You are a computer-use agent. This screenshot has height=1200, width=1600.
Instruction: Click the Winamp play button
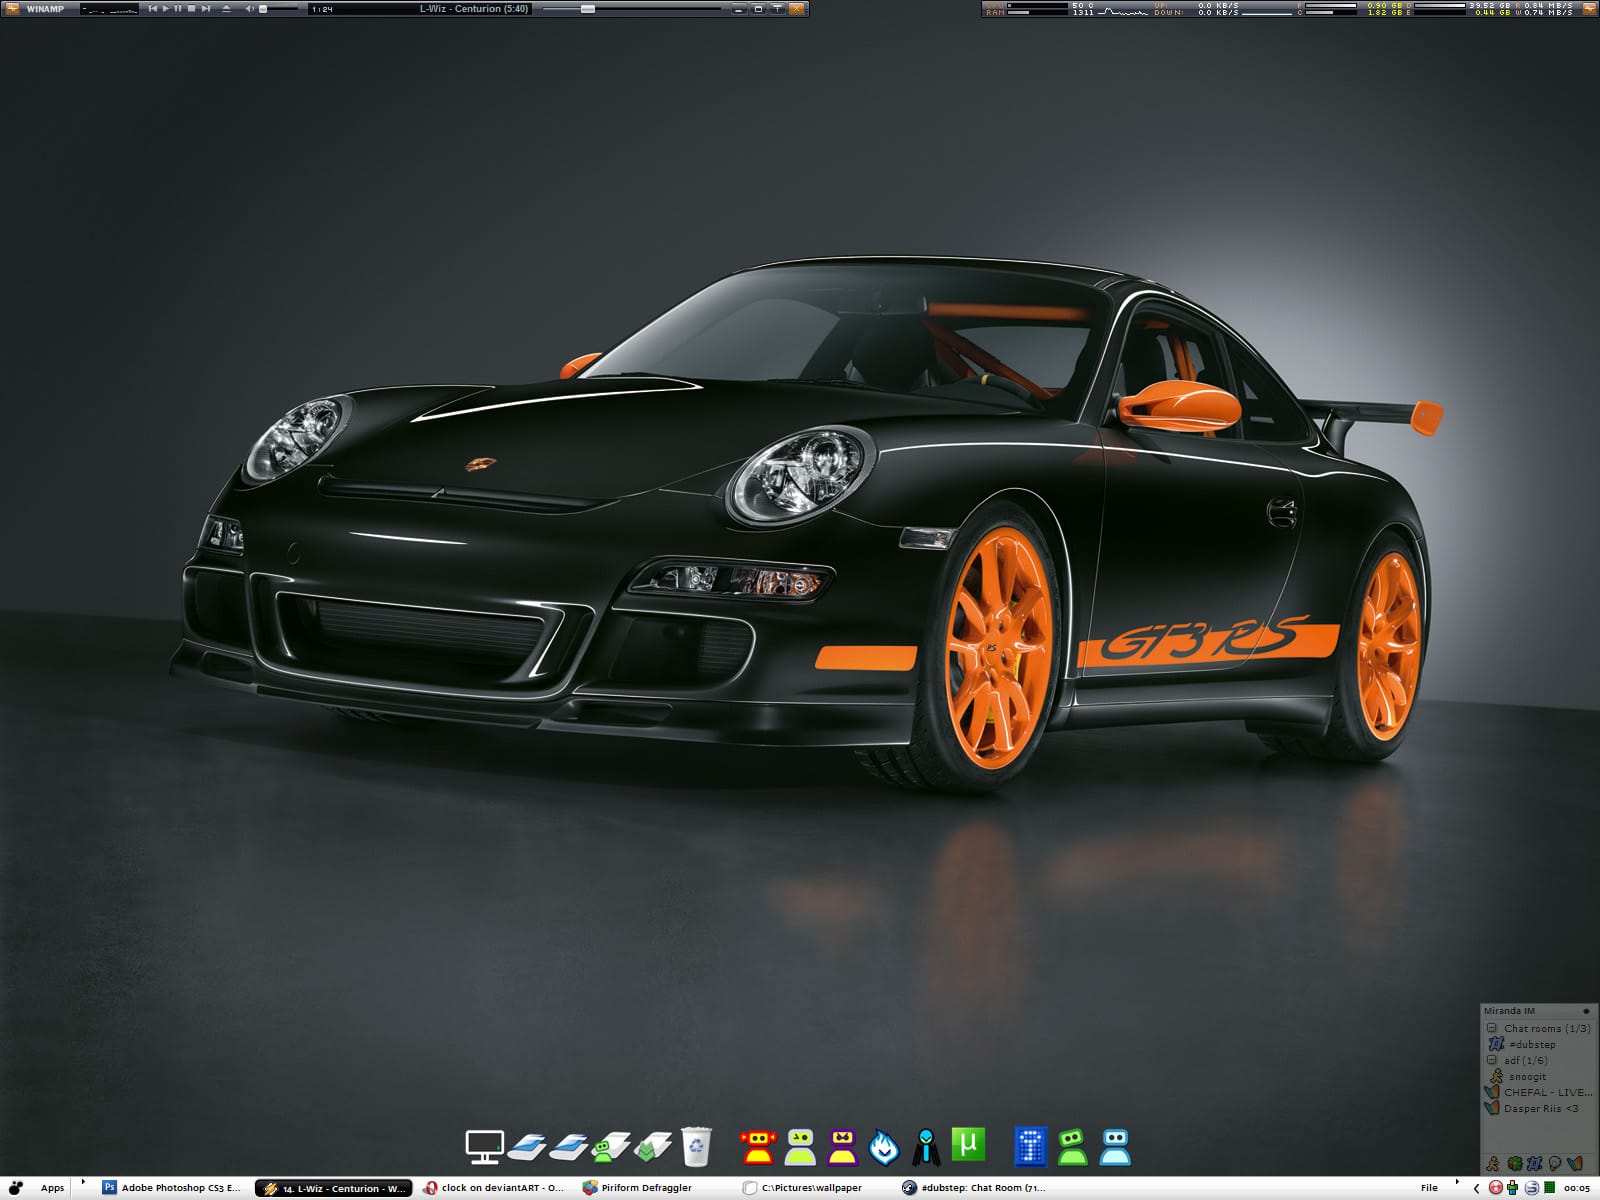tap(166, 9)
